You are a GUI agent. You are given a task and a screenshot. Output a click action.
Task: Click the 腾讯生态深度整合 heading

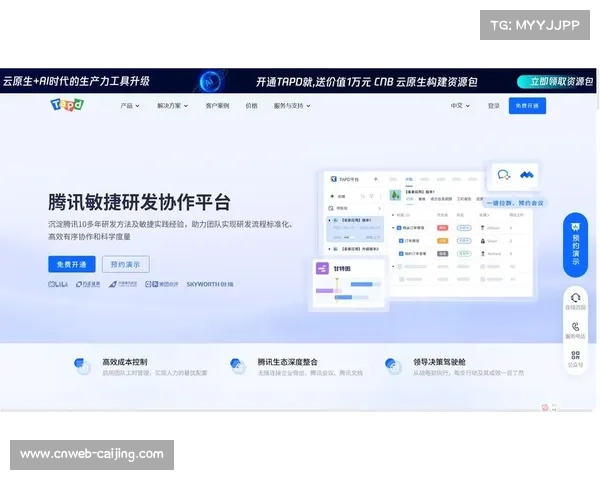[287, 362]
